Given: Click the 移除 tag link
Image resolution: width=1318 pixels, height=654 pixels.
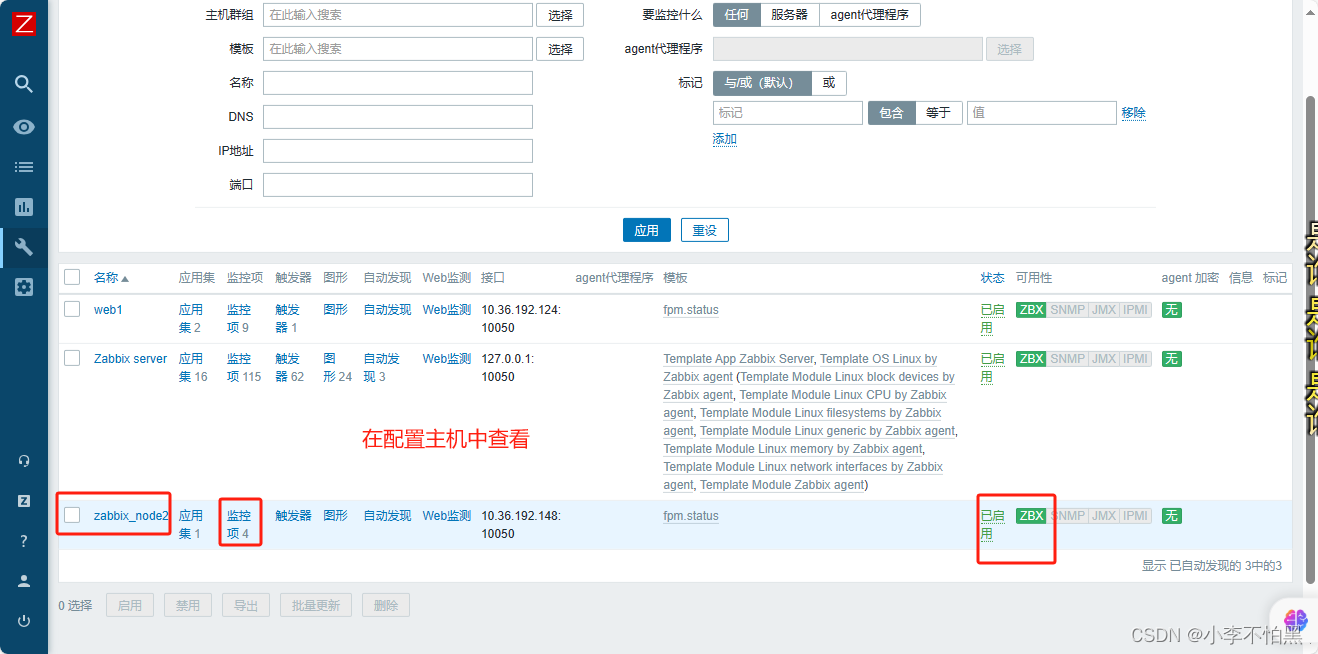Looking at the screenshot, I should click(1134, 113).
